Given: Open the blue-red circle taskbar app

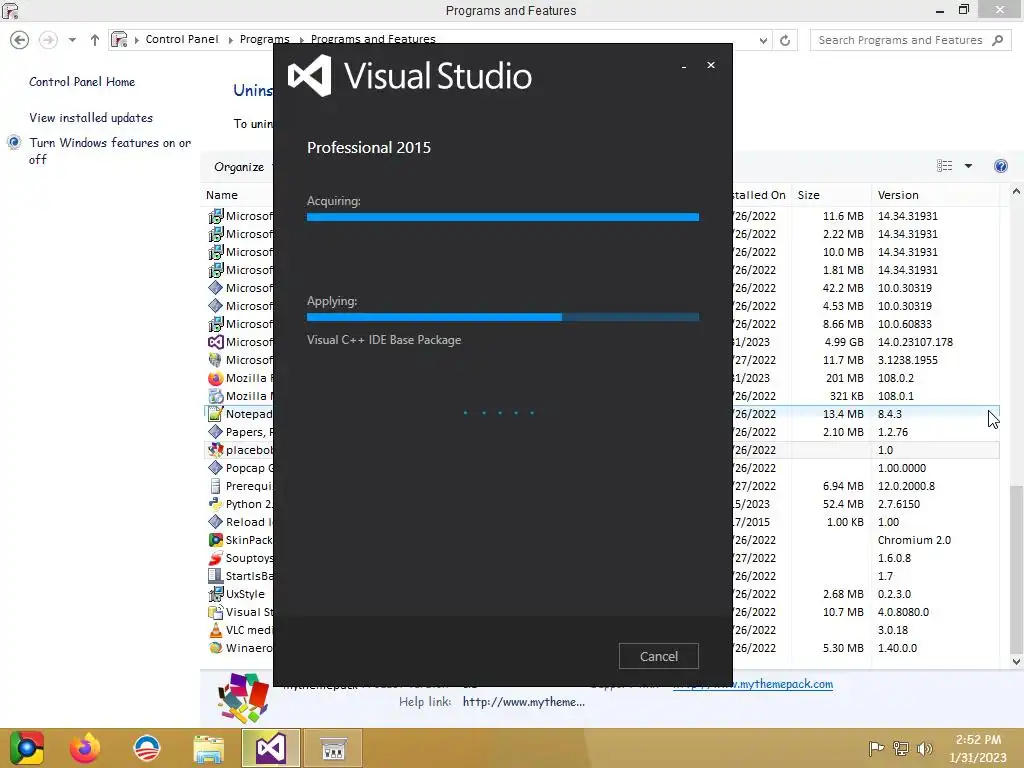Looking at the screenshot, I should [147, 748].
